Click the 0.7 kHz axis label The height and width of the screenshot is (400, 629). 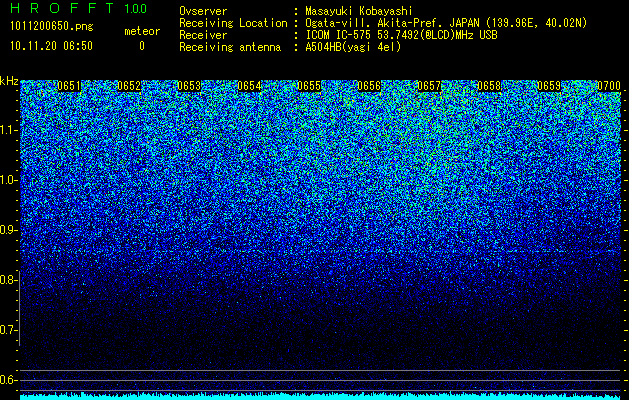9,330
